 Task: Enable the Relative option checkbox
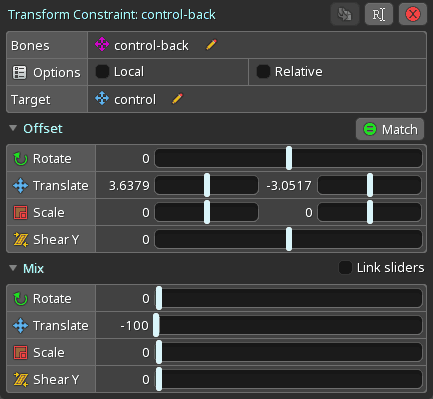263,72
